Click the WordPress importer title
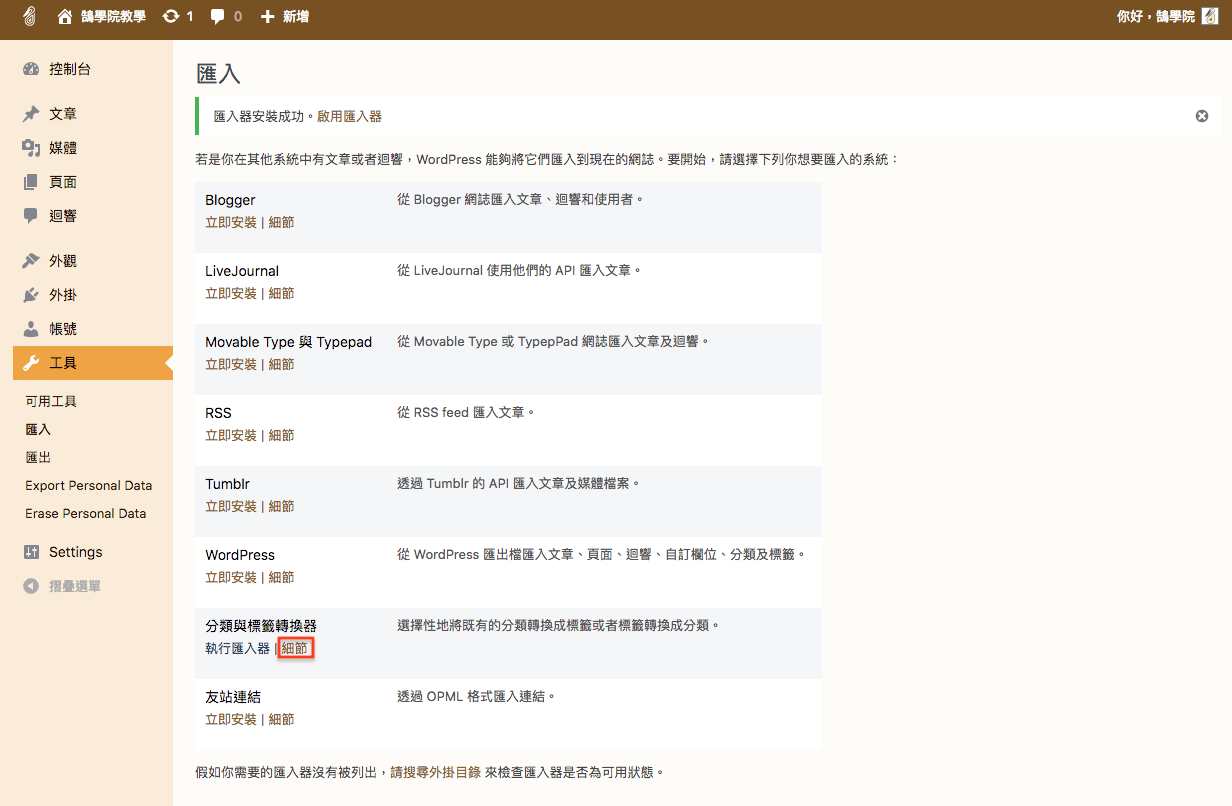Screen dimensions: 1232x806 [x=240, y=555]
